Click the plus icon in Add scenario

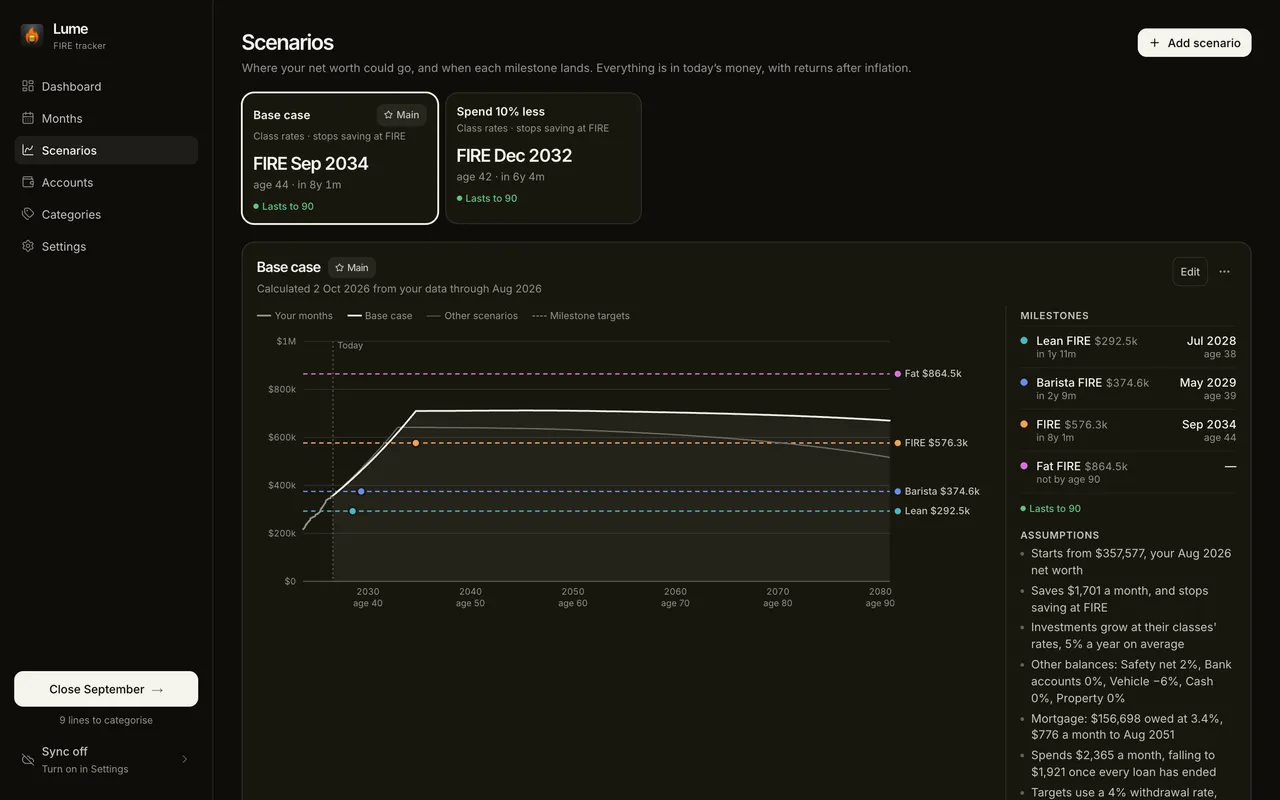(x=1155, y=43)
